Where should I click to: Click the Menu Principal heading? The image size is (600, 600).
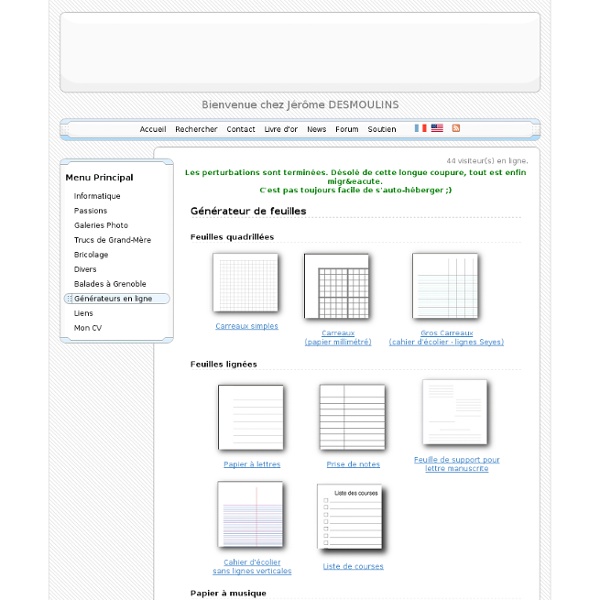tap(99, 178)
